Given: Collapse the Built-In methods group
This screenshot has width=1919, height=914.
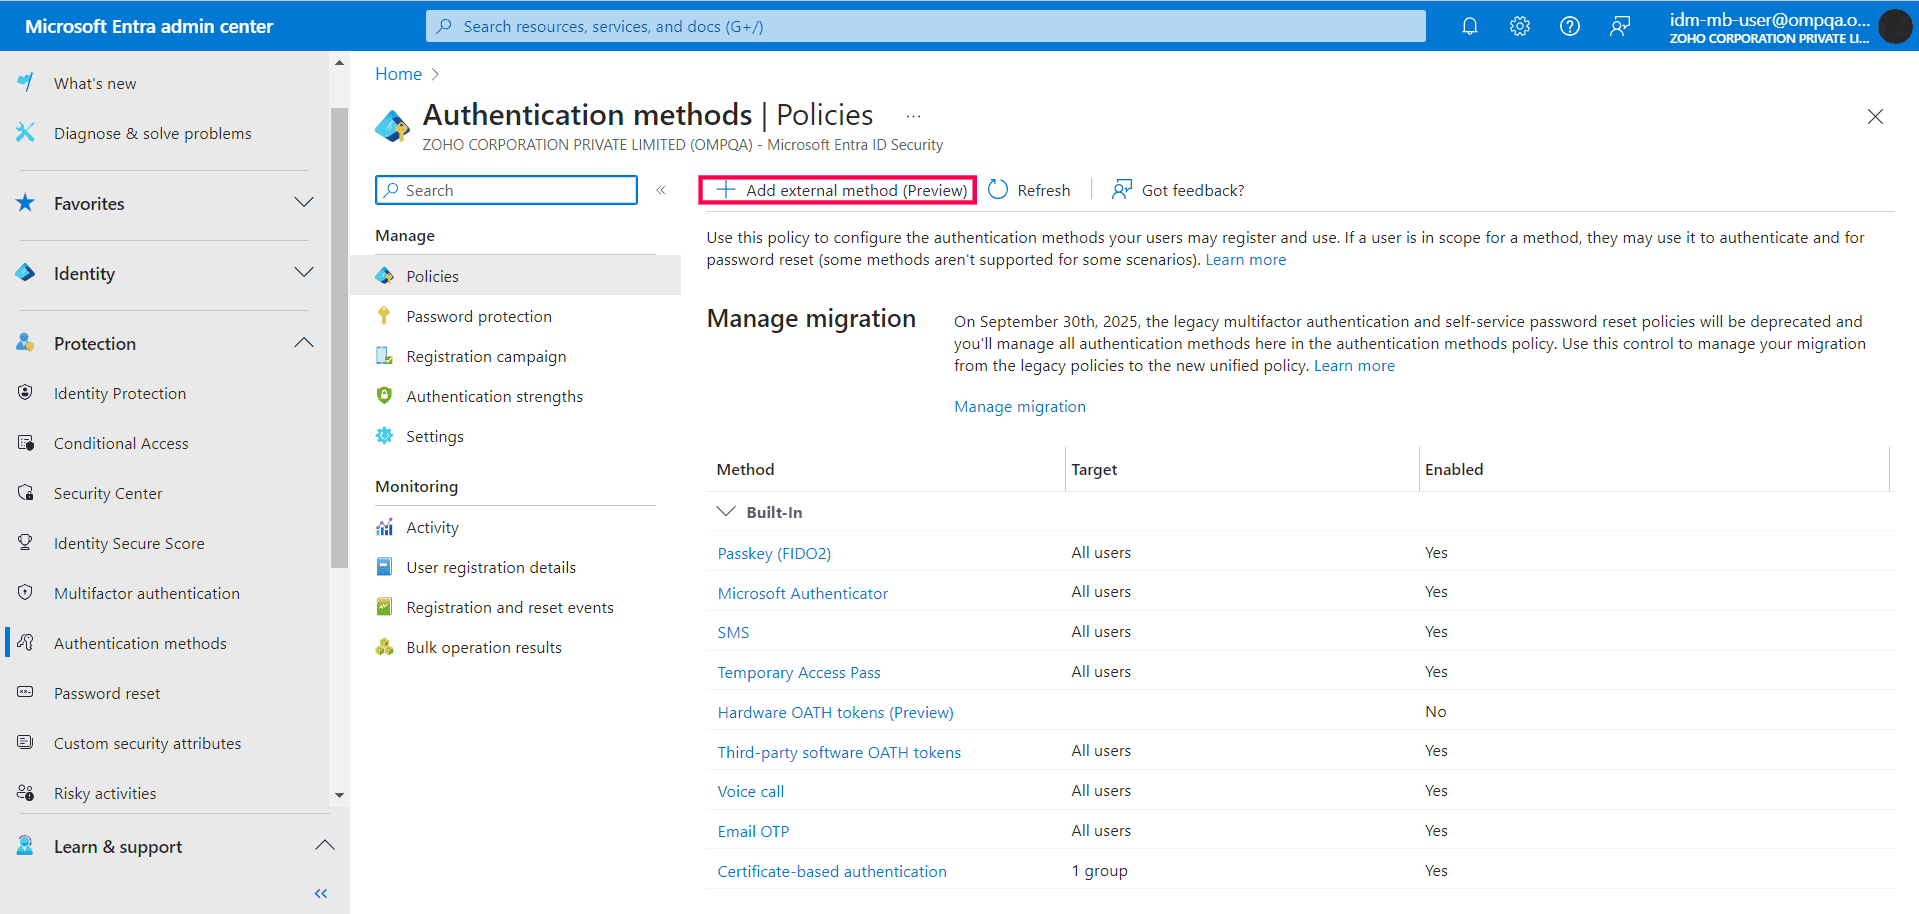Looking at the screenshot, I should click(726, 512).
